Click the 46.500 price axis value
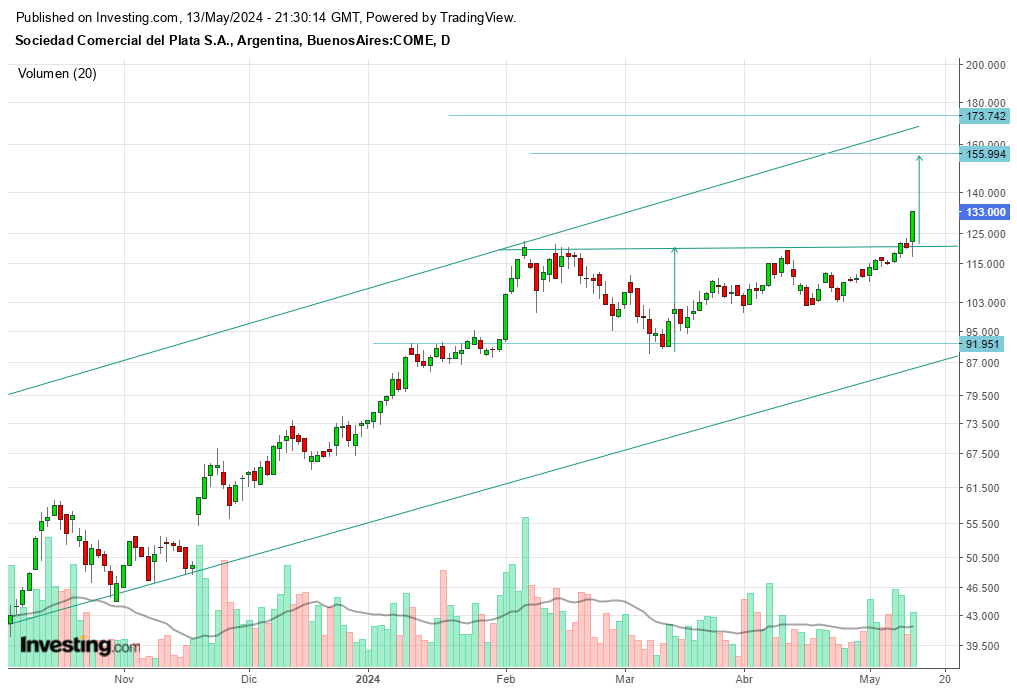Image resolution: width=1017 pixels, height=692 pixels. (x=983, y=588)
